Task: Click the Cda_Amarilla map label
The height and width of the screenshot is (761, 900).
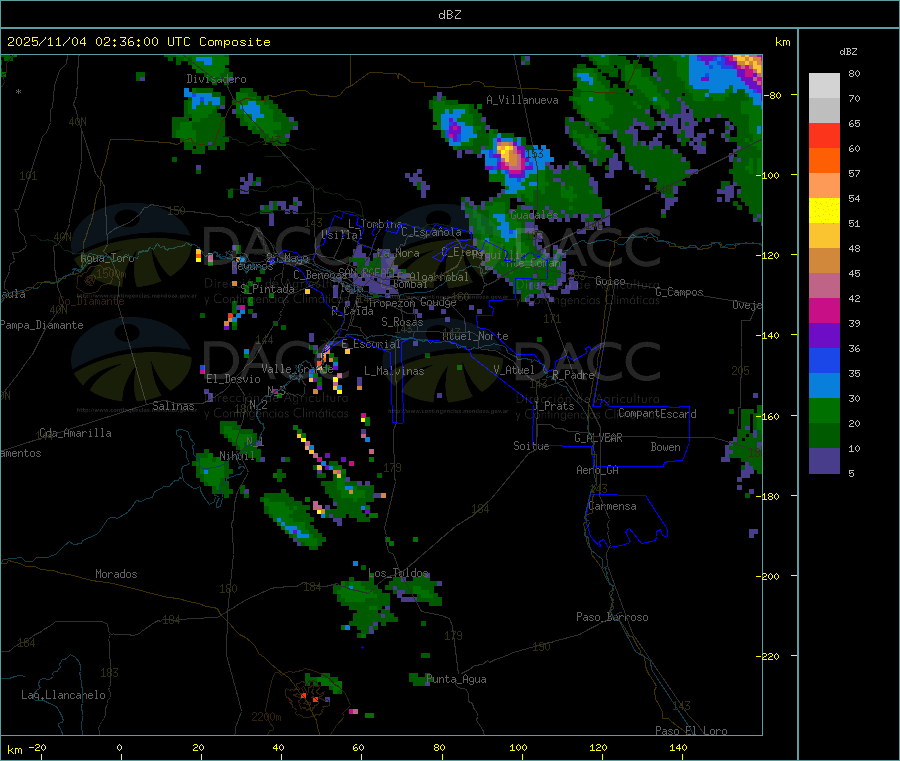Action: [x=75, y=433]
